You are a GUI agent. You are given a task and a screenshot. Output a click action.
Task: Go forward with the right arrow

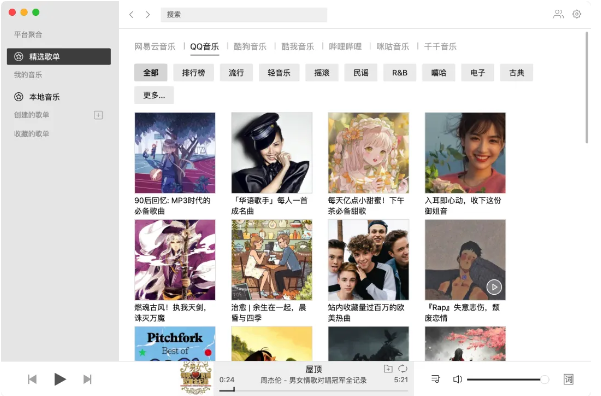148,15
